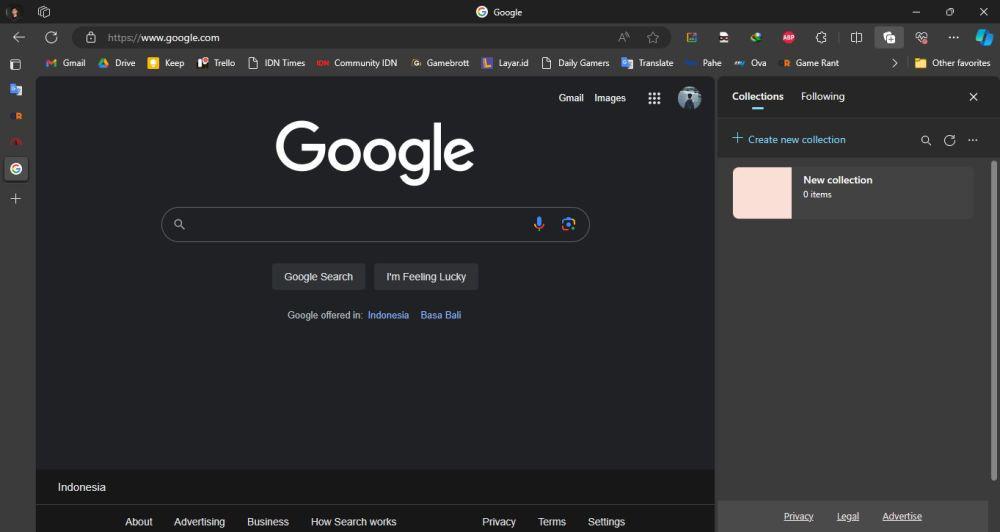The image size is (1000, 532).
Task: Open Collections more options menu
Action: 973,140
